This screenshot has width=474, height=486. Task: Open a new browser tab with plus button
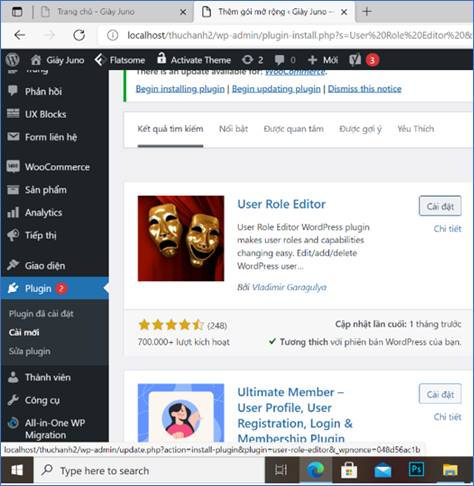coord(367,12)
